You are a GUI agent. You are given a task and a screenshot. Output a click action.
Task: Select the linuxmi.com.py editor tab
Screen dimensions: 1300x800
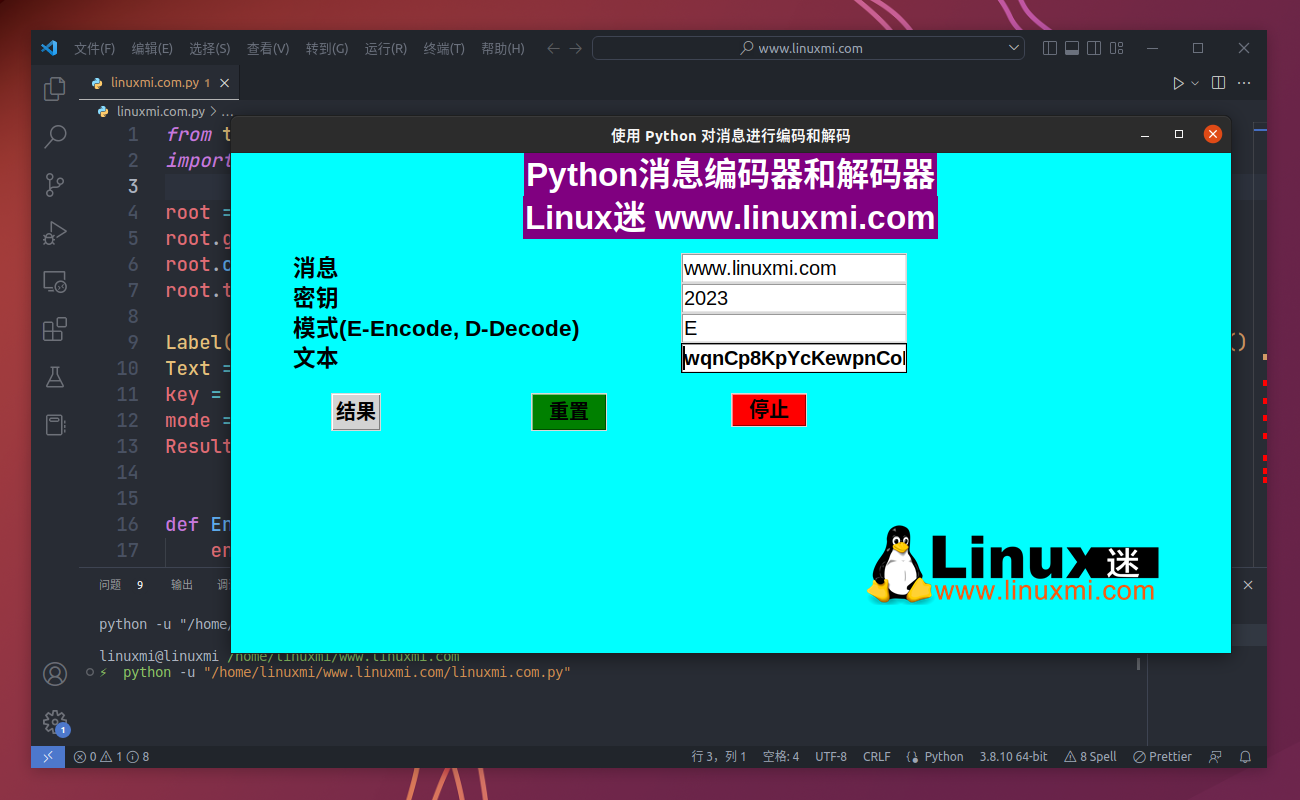[x=159, y=83]
